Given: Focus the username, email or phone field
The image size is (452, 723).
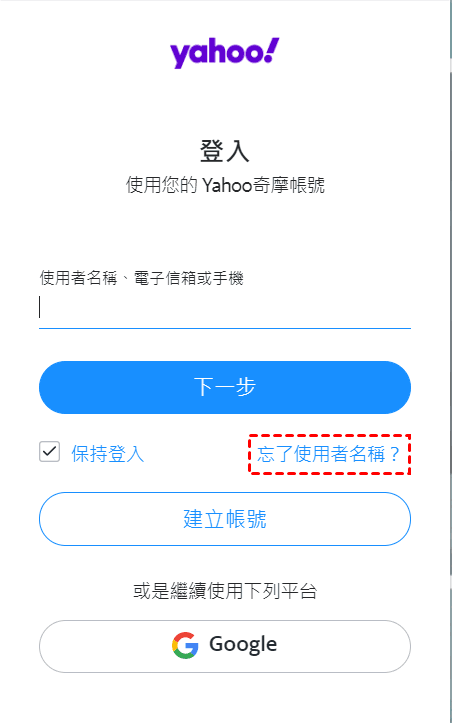Looking at the screenshot, I should 225,308.
